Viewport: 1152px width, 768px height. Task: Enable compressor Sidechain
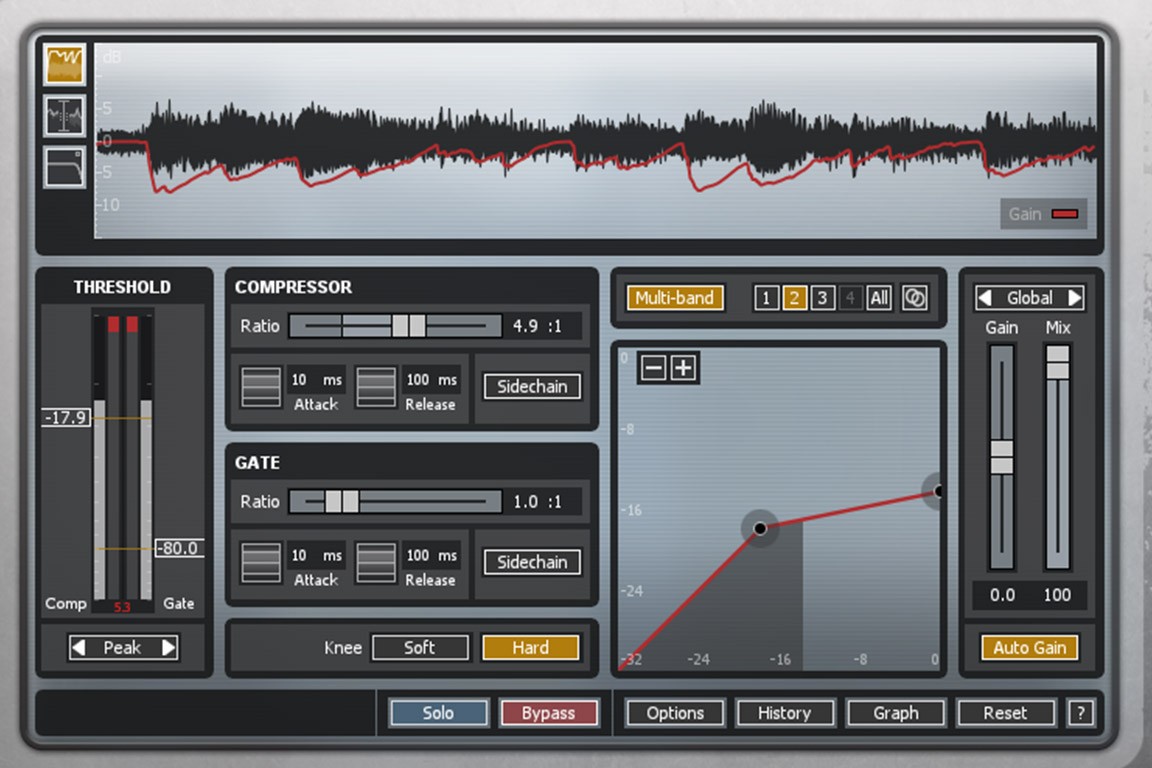(x=532, y=387)
